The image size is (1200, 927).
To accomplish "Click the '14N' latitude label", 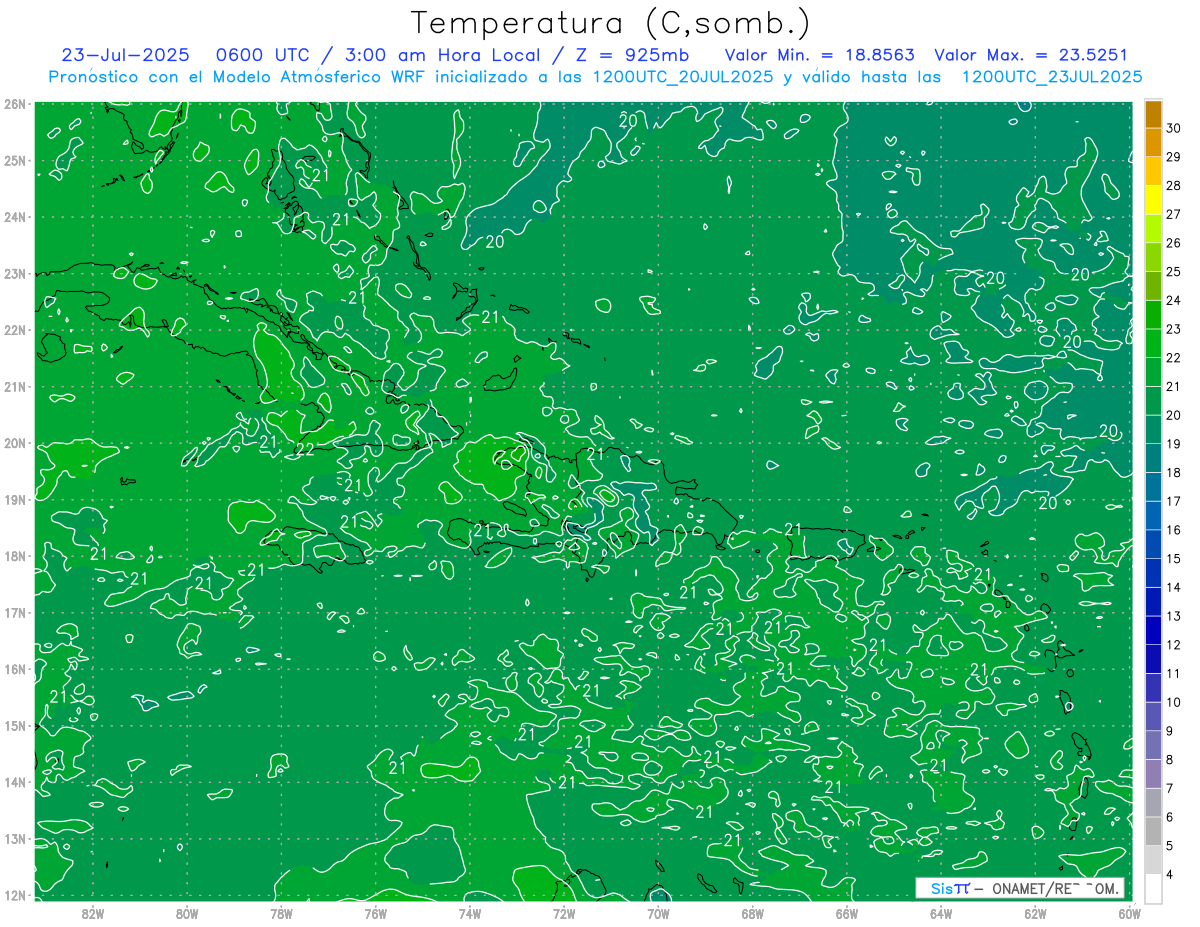I will point(15,782).
